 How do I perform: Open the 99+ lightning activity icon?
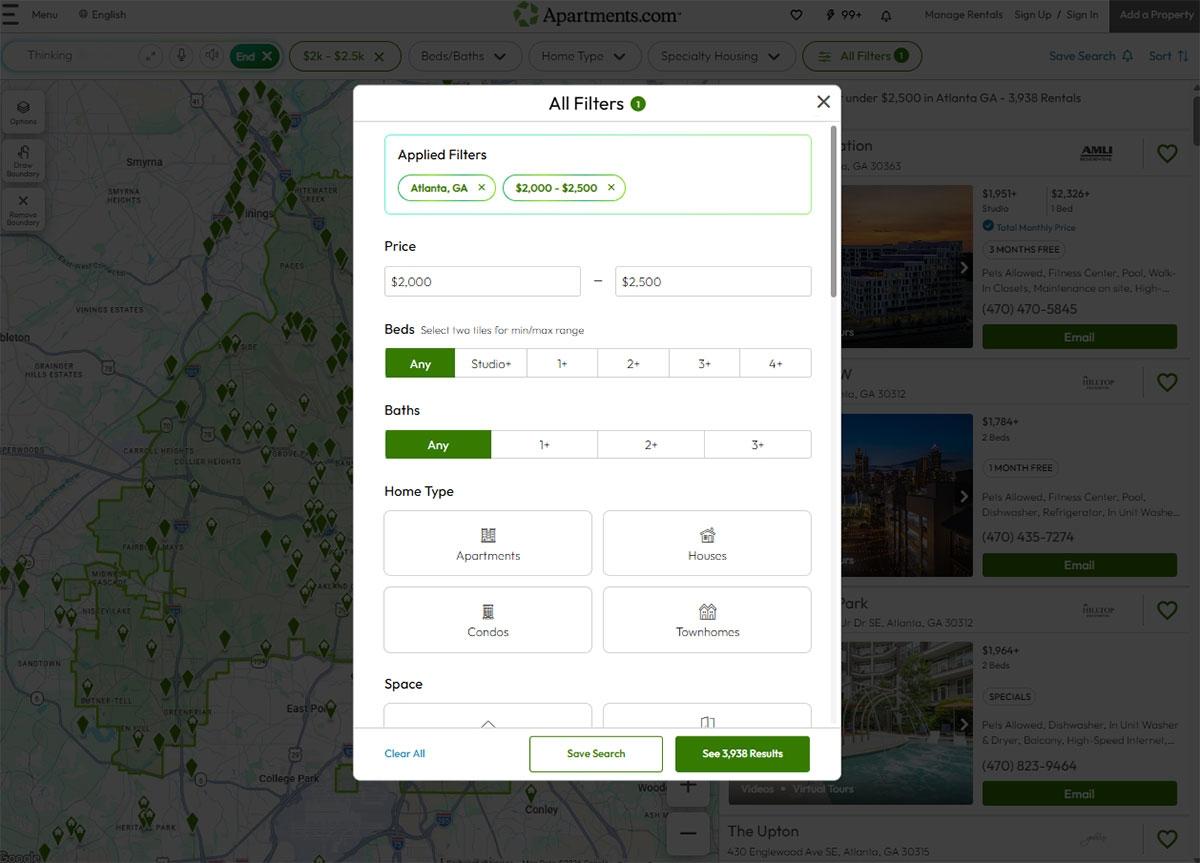click(x=844, y=15)
